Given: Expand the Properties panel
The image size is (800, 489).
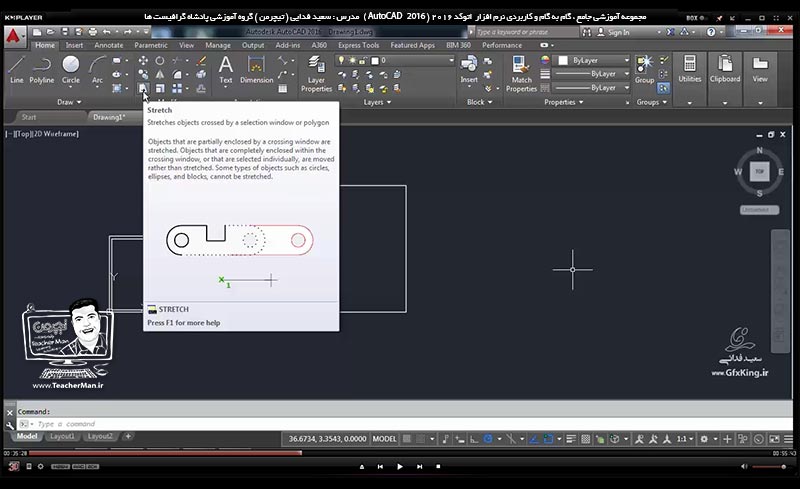Looking at the screenshot, I should click(x=563, y=102).
